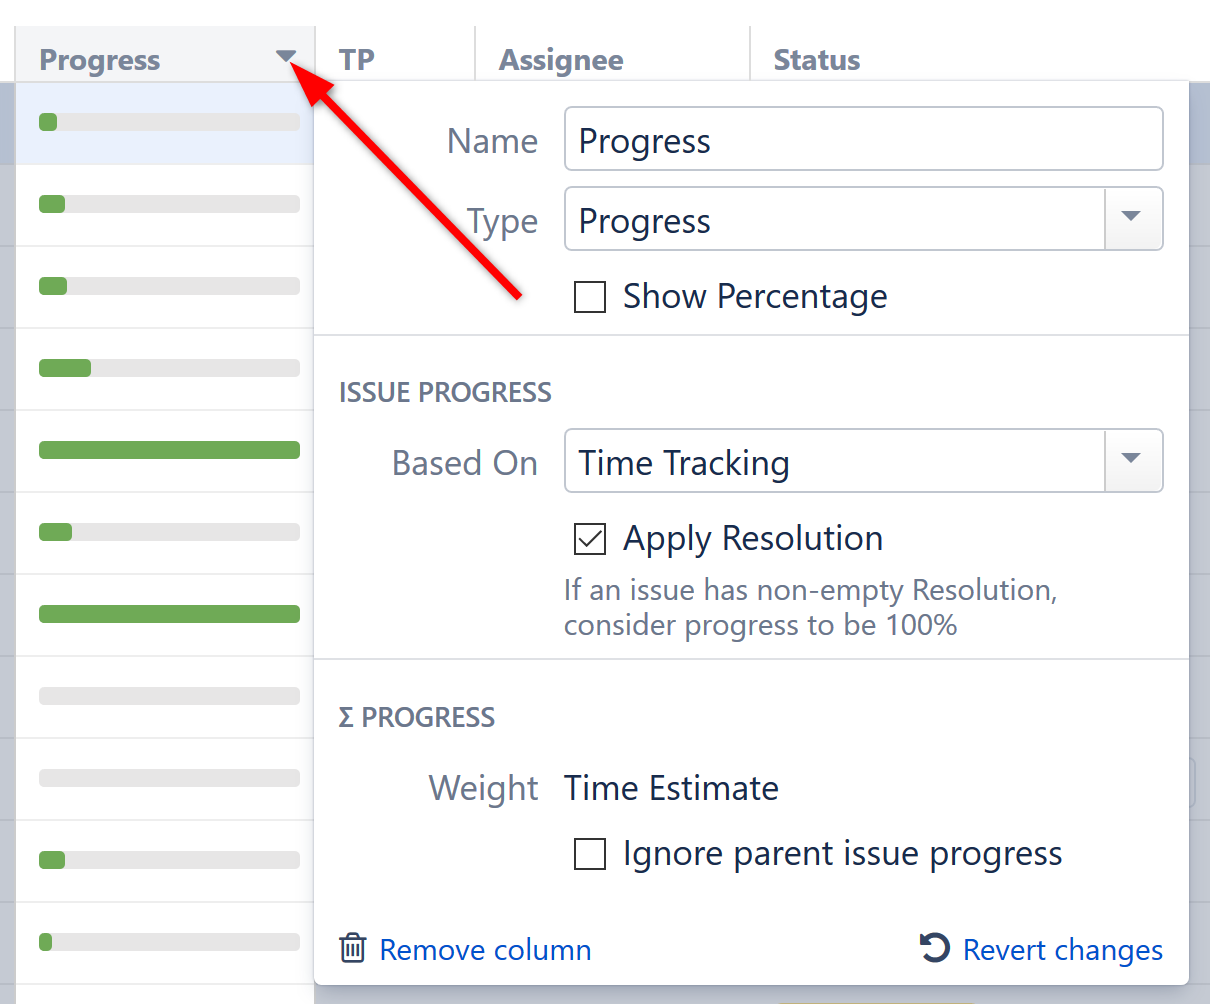
Task: Click the Remove column link
Action: pyautogui.click(x=485, y=949)
